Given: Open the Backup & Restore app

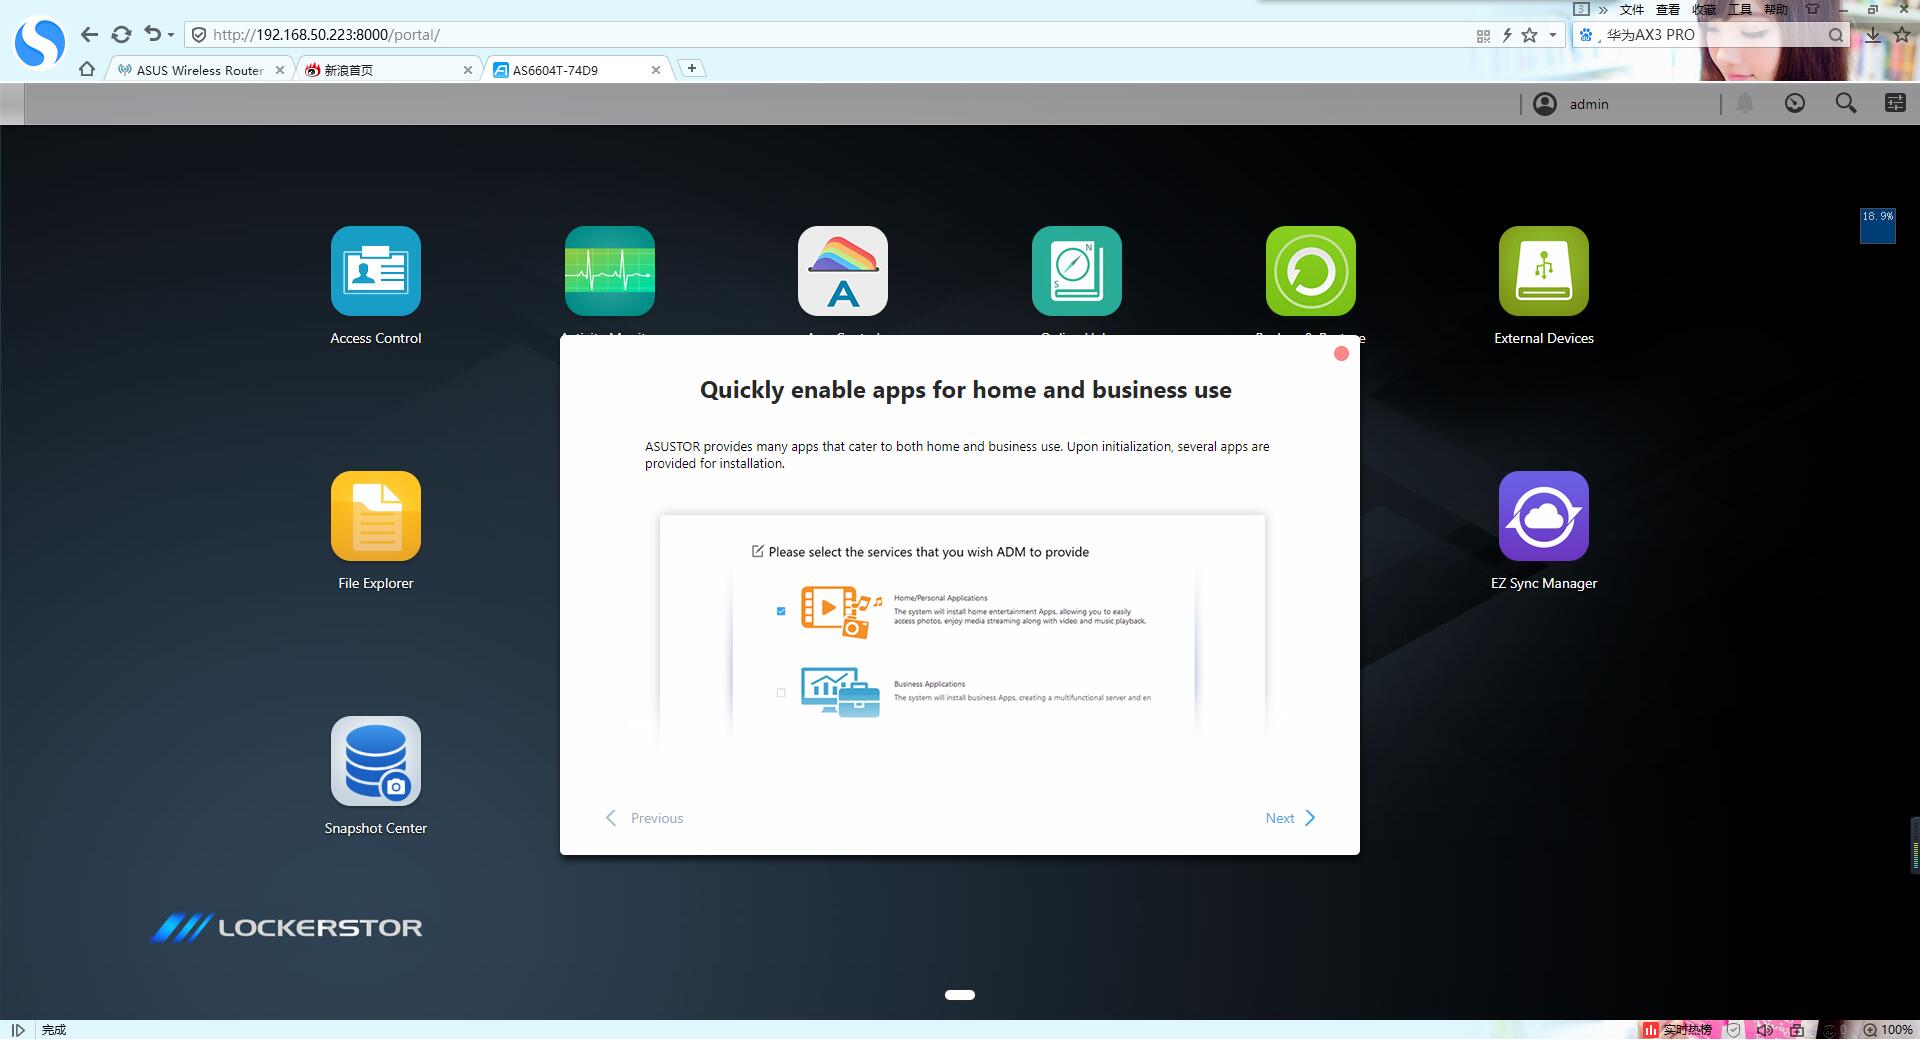Looking at the screenshot, I should pyautogui.click(x=1310, y=271).
